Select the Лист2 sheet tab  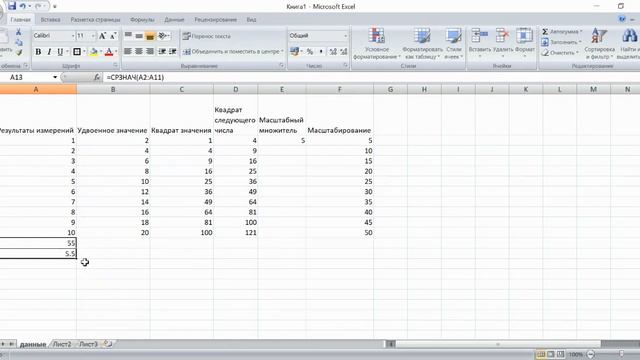(x=62, y=344)
